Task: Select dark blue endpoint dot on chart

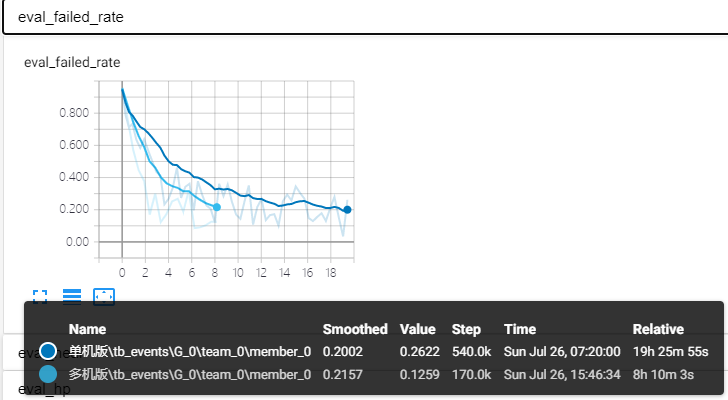Action: coord(347,210)
